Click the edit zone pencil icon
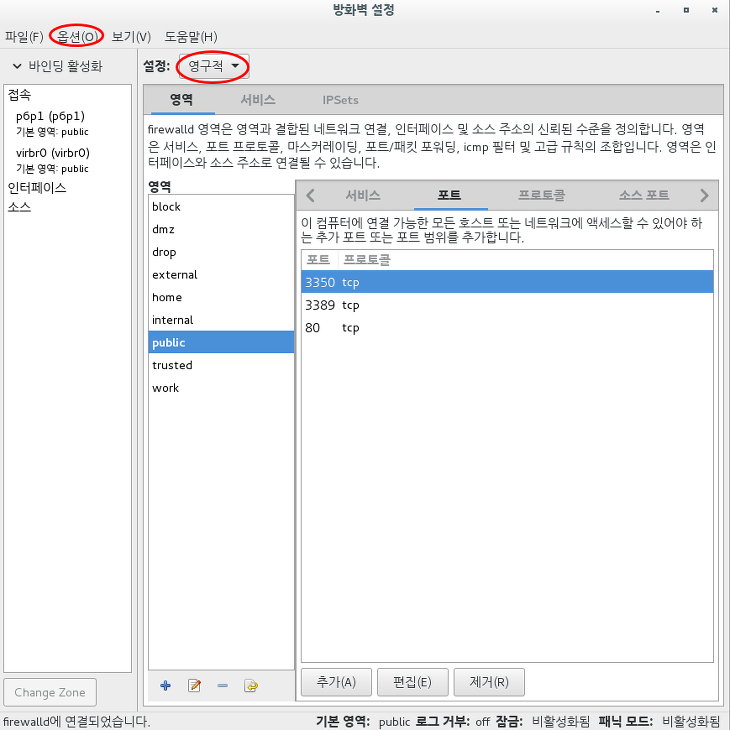 point(194,685)
